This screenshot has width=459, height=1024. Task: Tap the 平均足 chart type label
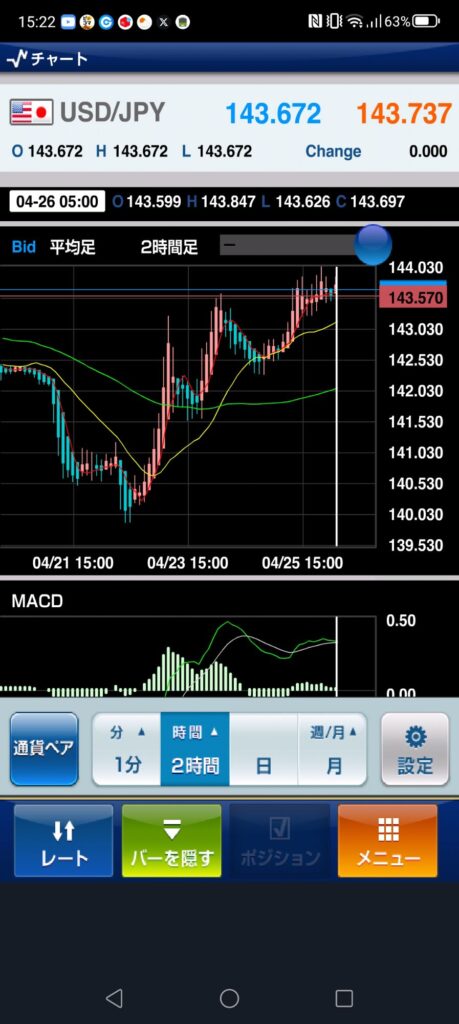[x=72, y=247]
